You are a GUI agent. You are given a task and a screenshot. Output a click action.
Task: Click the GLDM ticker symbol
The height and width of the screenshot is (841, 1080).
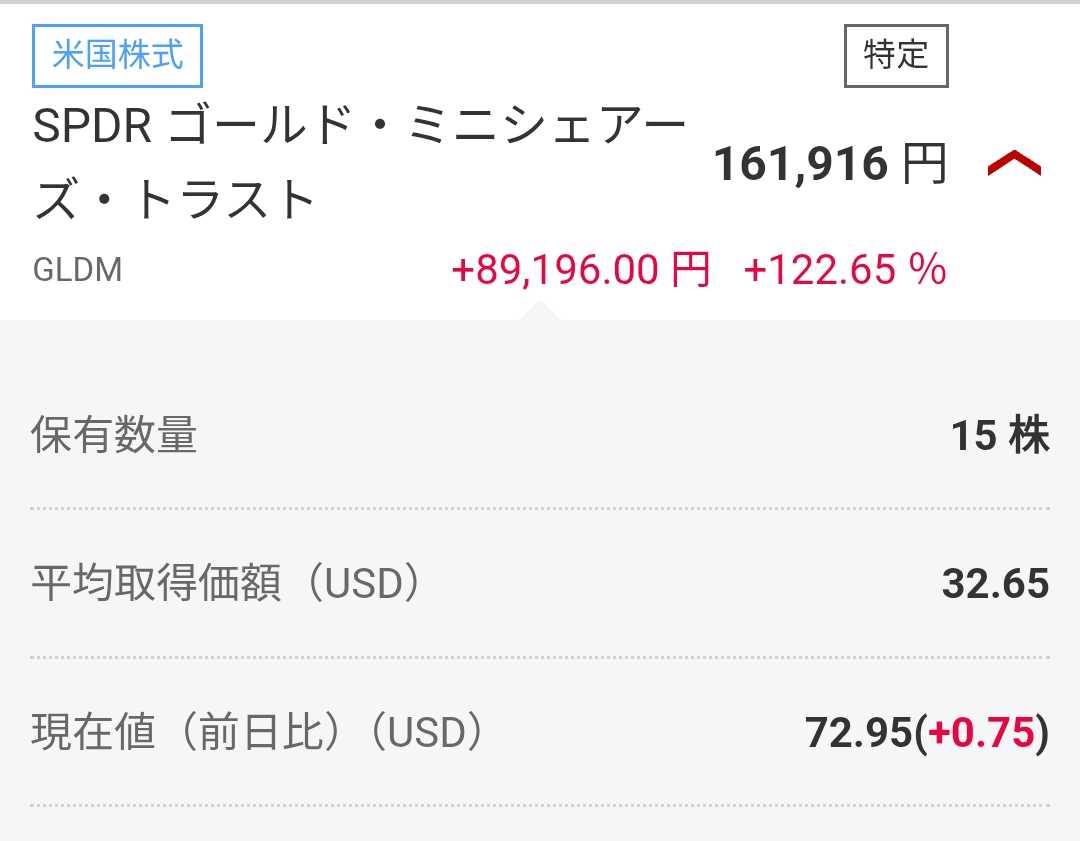coord(77,271)
